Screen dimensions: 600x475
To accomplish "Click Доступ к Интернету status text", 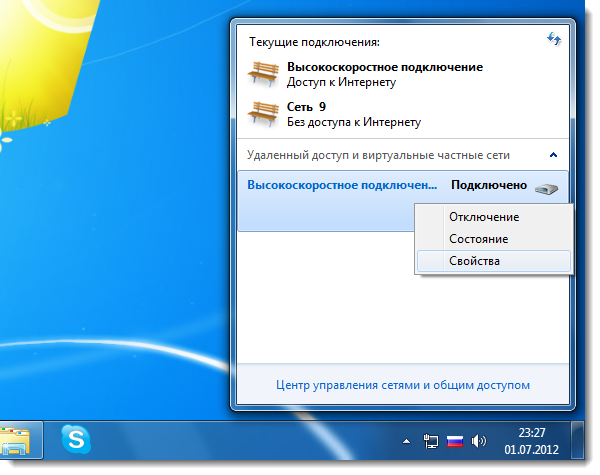I will pos(341,82).
